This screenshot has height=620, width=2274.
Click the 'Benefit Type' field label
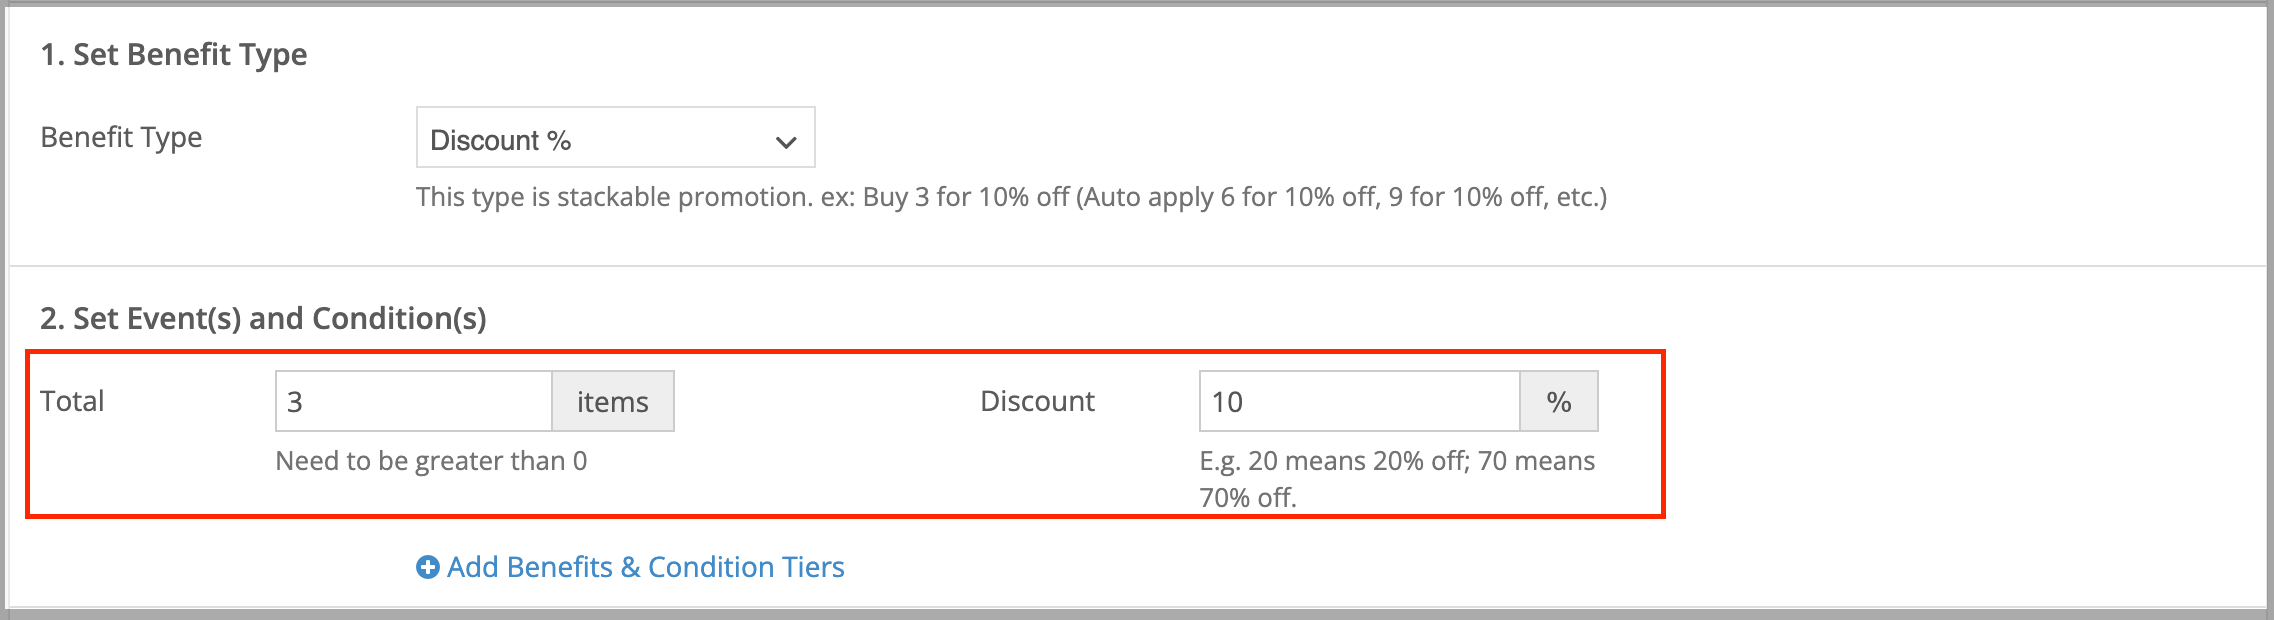click(121, 137)
